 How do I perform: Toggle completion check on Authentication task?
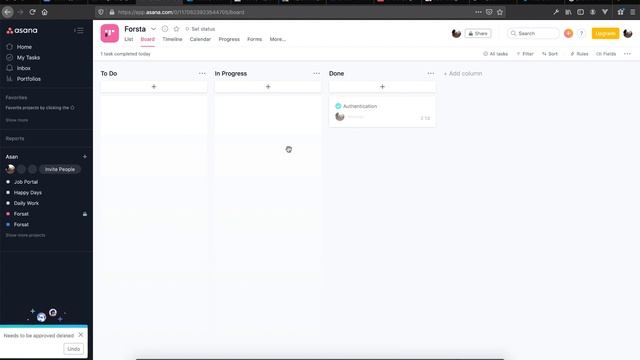338,106
